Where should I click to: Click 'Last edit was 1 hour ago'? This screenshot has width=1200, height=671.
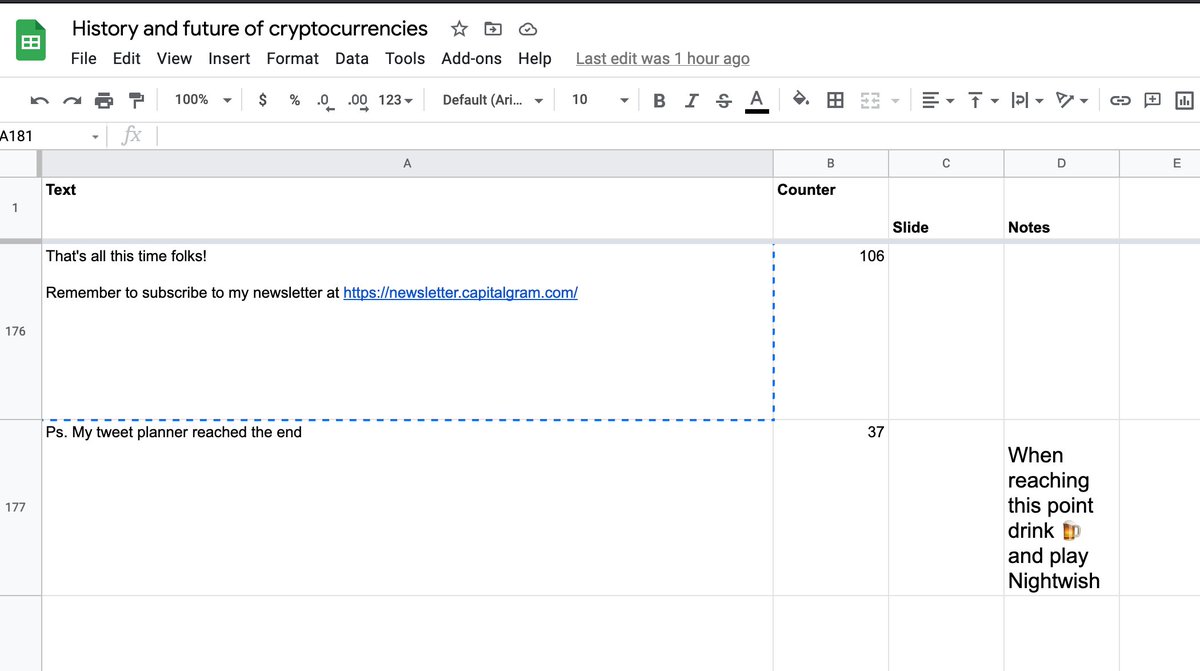click(x=662, y=58)
